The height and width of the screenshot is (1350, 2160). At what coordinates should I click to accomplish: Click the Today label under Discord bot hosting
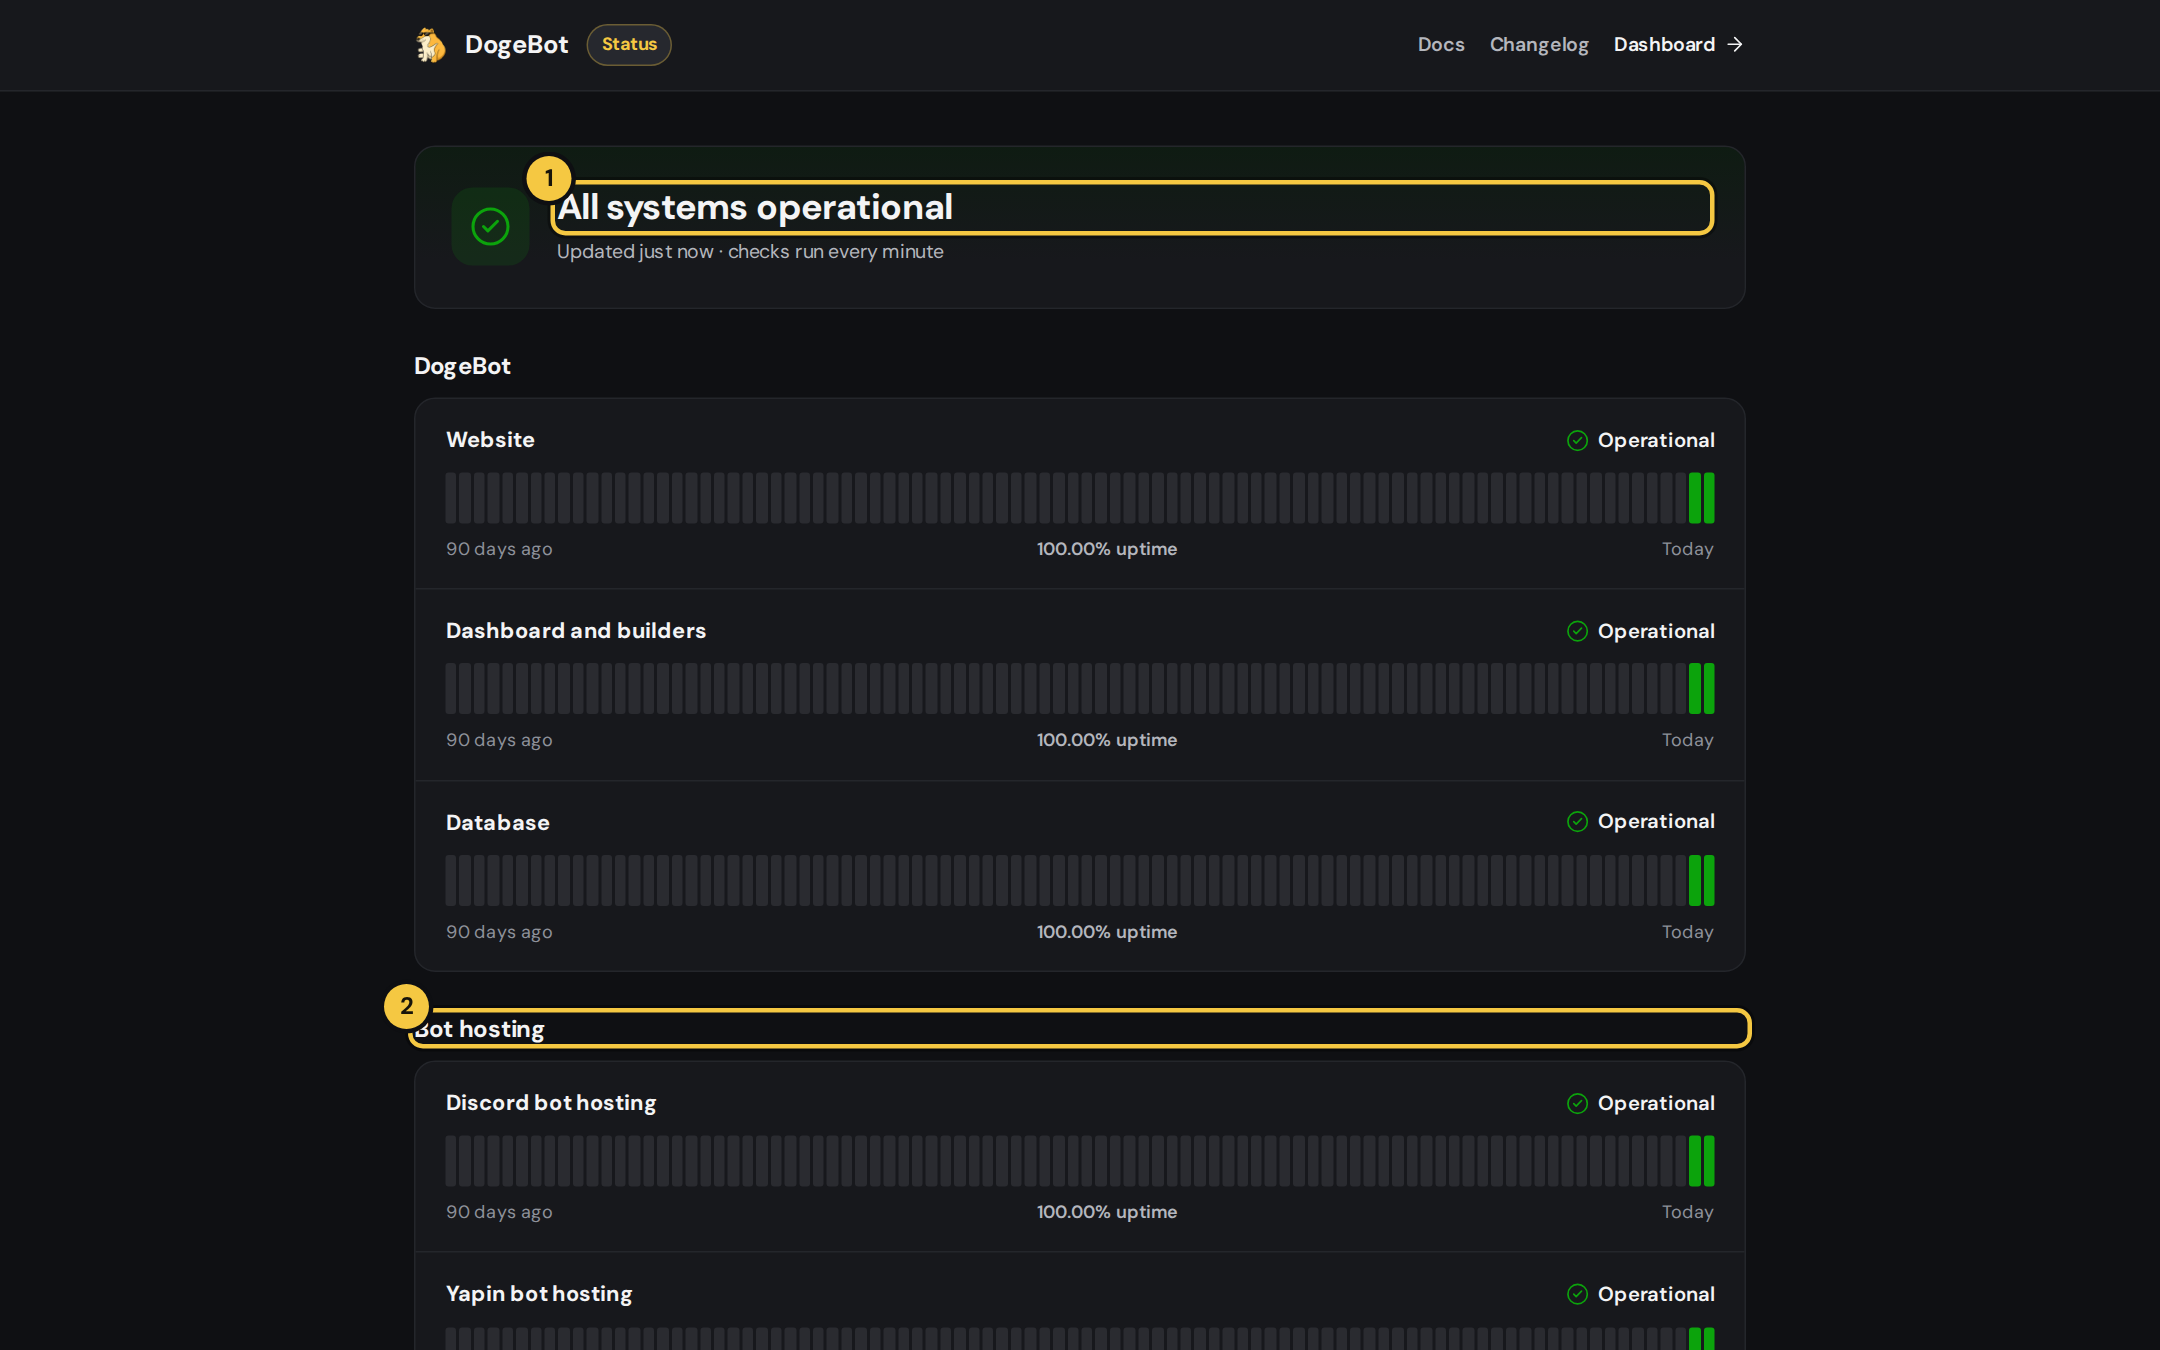pos(1688,1212)
